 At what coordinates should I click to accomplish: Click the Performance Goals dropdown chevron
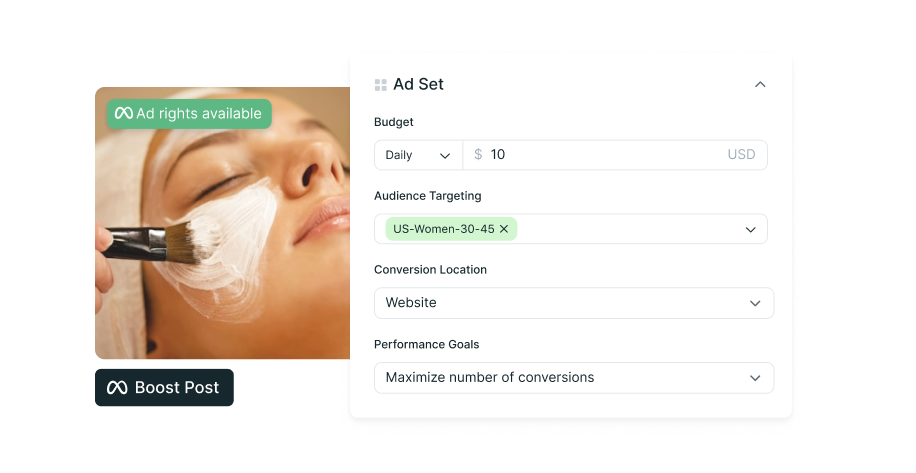coord(755,378)
